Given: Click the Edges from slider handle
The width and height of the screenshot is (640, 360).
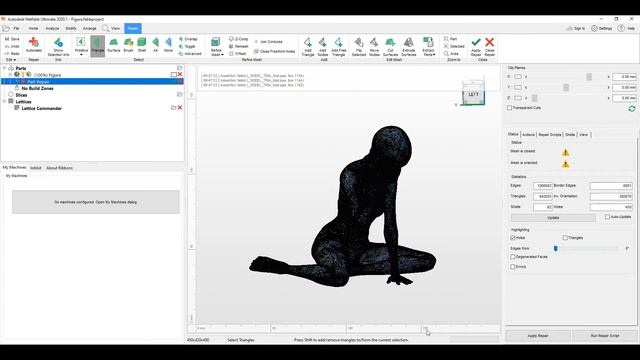Looking at the screenshot, I should pos(556,248).
